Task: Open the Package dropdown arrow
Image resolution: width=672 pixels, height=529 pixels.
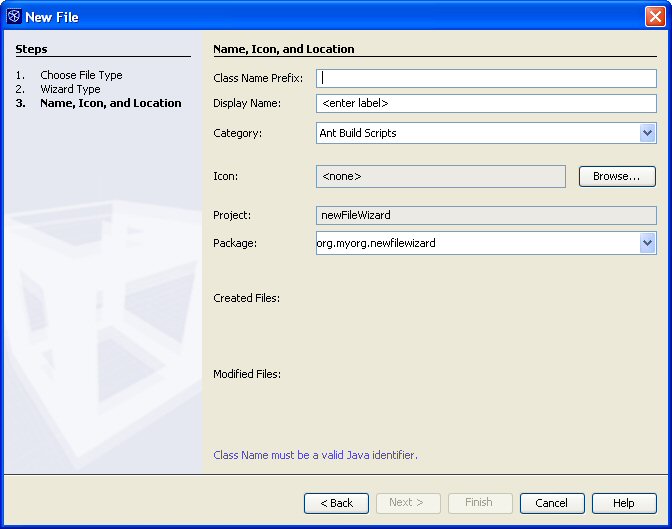Action: point(647,242)
